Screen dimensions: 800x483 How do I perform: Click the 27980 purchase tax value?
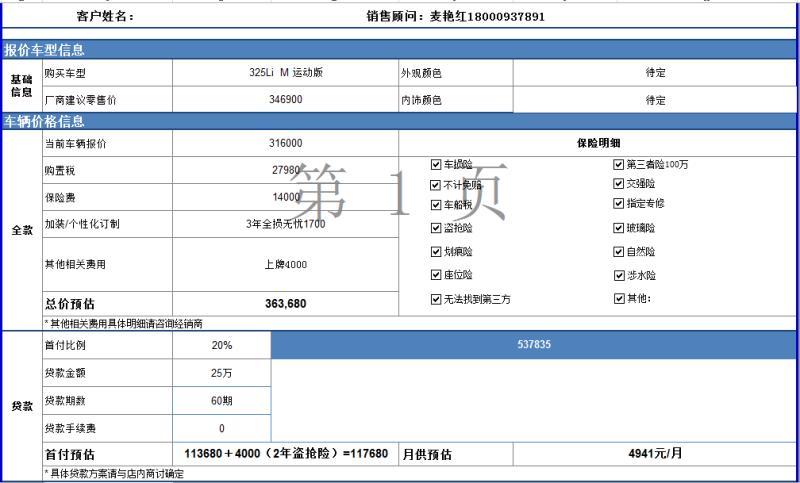[286, 170]
